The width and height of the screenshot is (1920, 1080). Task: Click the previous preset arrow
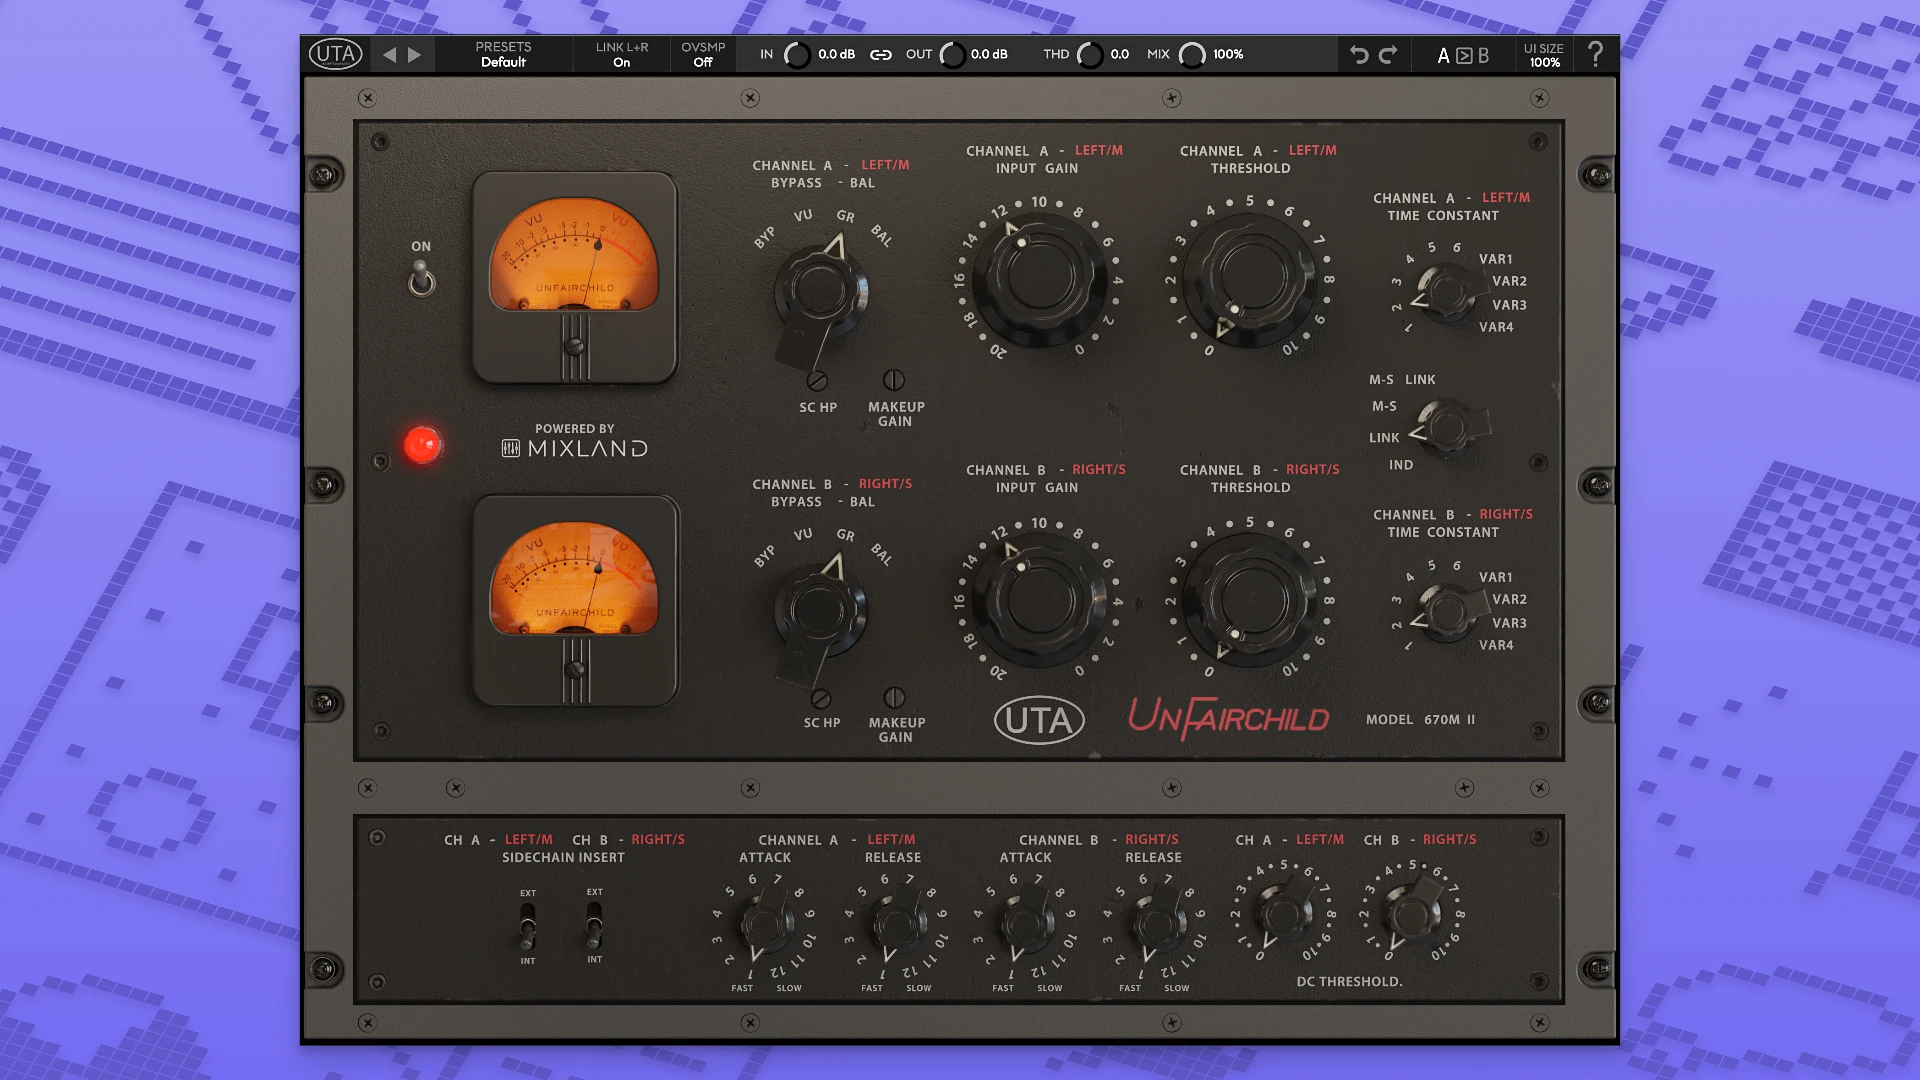point(389,55)
